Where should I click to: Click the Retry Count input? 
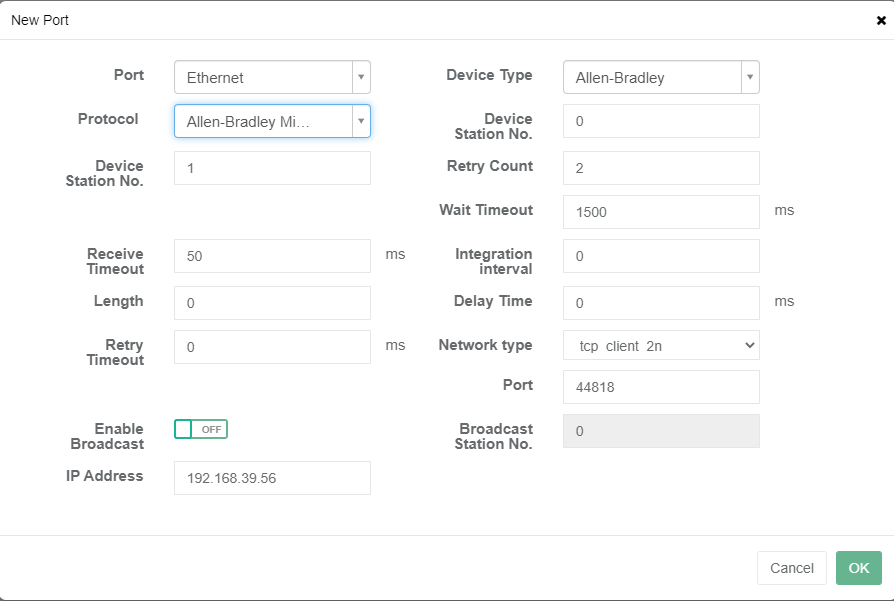click(661, 168)
